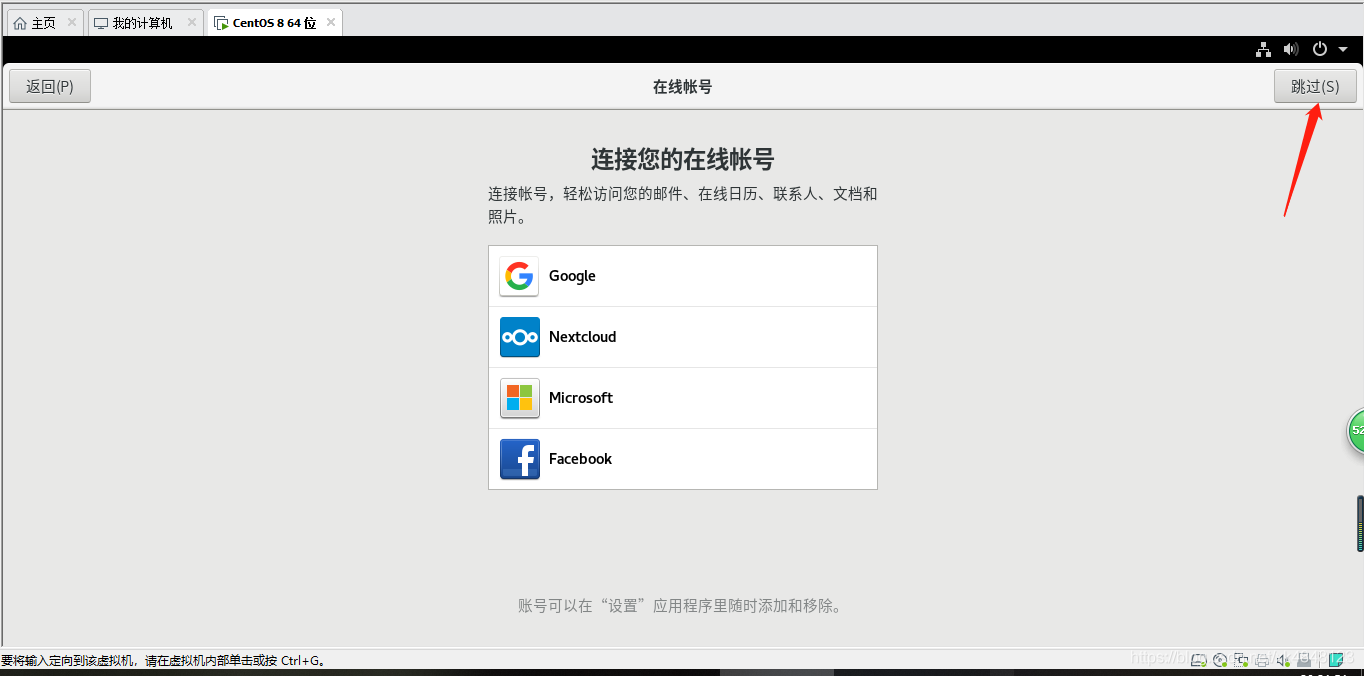1364x676 pixels.
Task: Expand the system menu arrow in top bar
Action: pyautogui.click(x=1343, y=49)
